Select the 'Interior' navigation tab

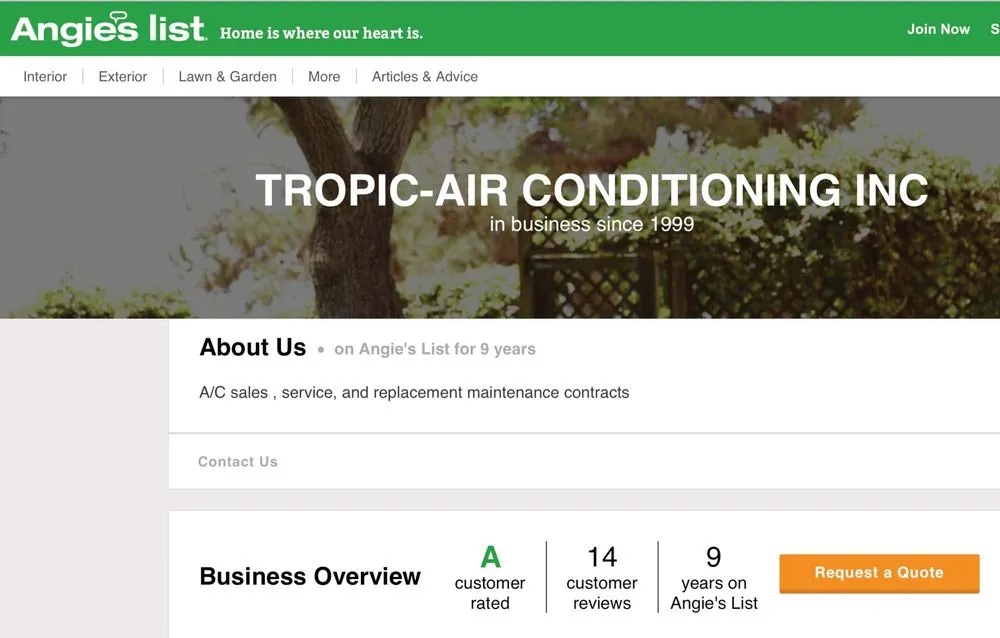44,76
